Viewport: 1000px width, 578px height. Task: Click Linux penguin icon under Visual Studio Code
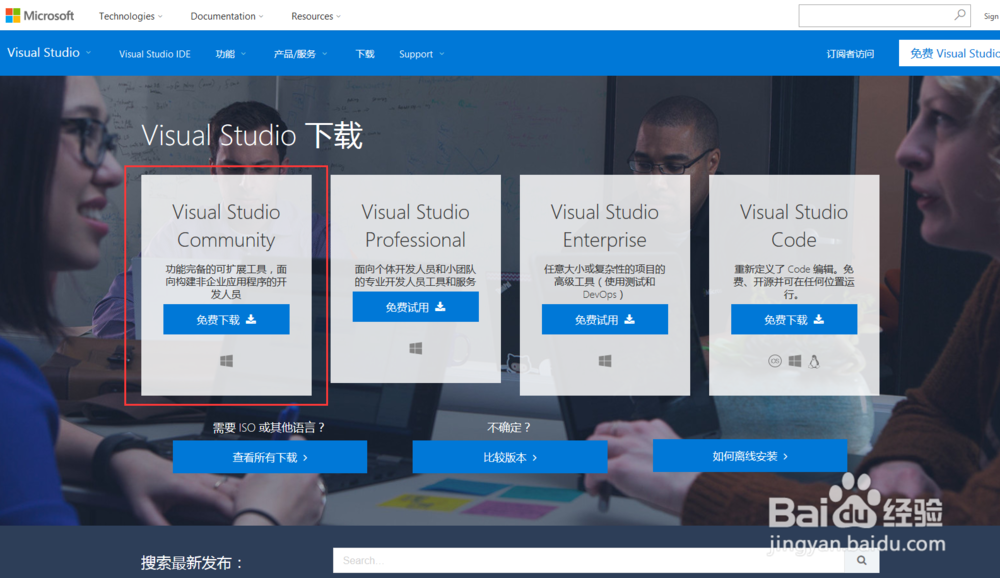(814, 362)
